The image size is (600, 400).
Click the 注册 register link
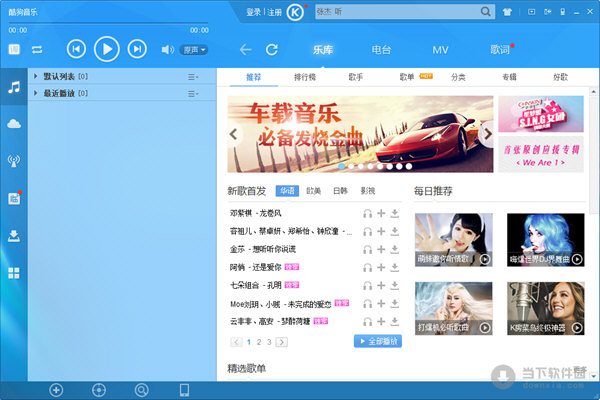[x=274, y=13]
